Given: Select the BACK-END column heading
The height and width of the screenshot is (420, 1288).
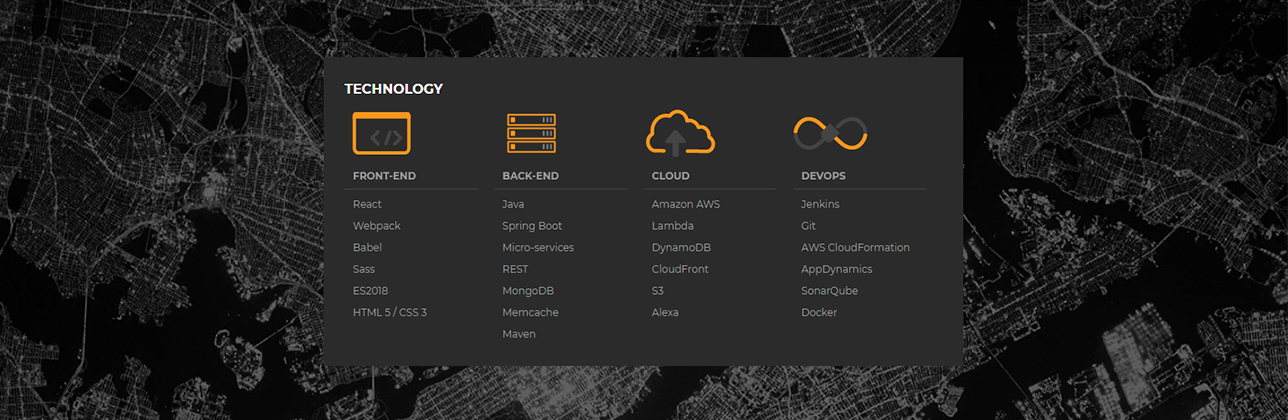Looking at the screenshot, I should (x=530, y=176).
